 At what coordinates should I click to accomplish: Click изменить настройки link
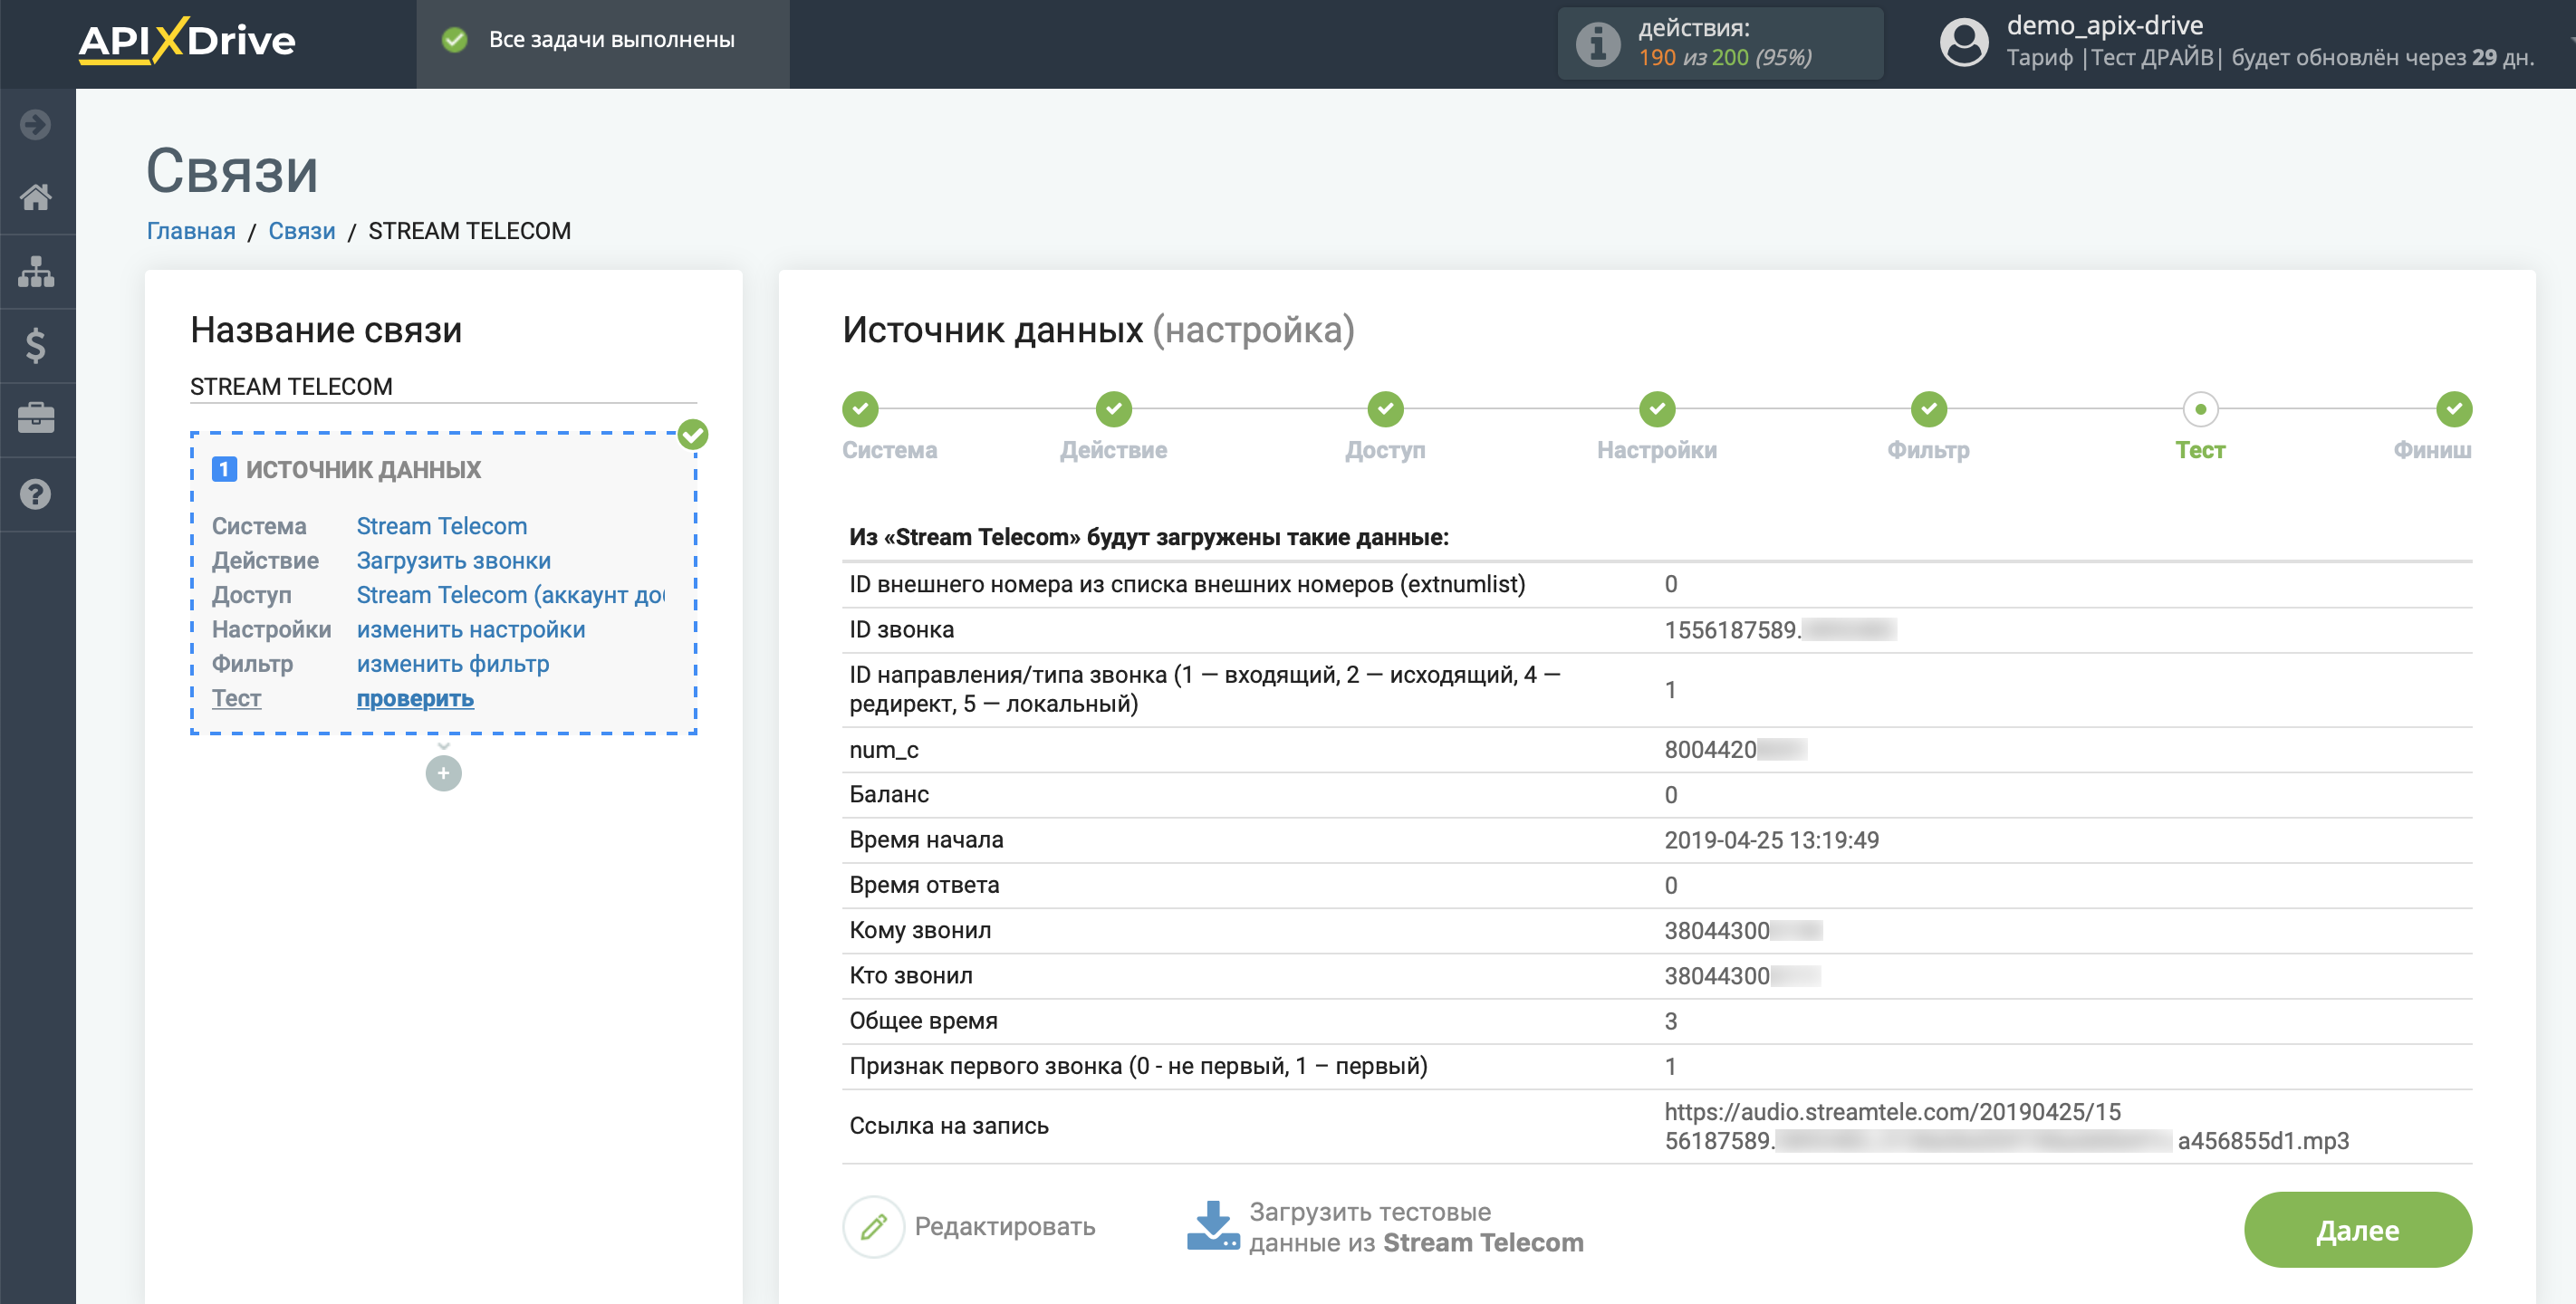point(471,630)
